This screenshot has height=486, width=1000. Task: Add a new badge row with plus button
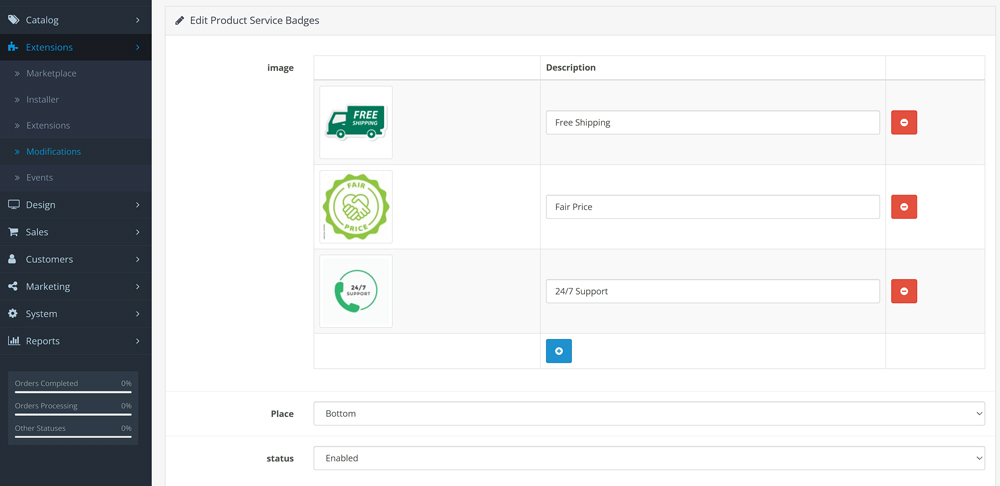tap(558, 351)
